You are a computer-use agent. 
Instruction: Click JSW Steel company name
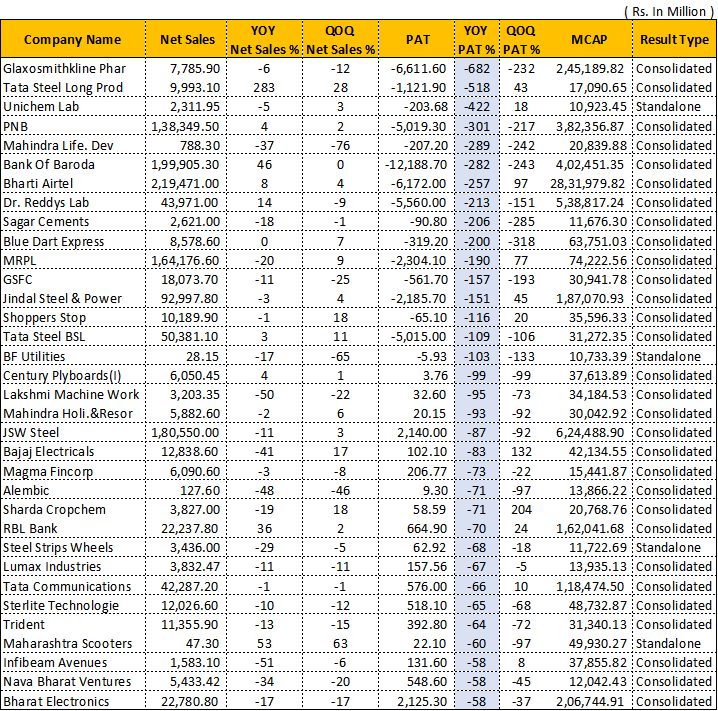(x=31, y=433)
